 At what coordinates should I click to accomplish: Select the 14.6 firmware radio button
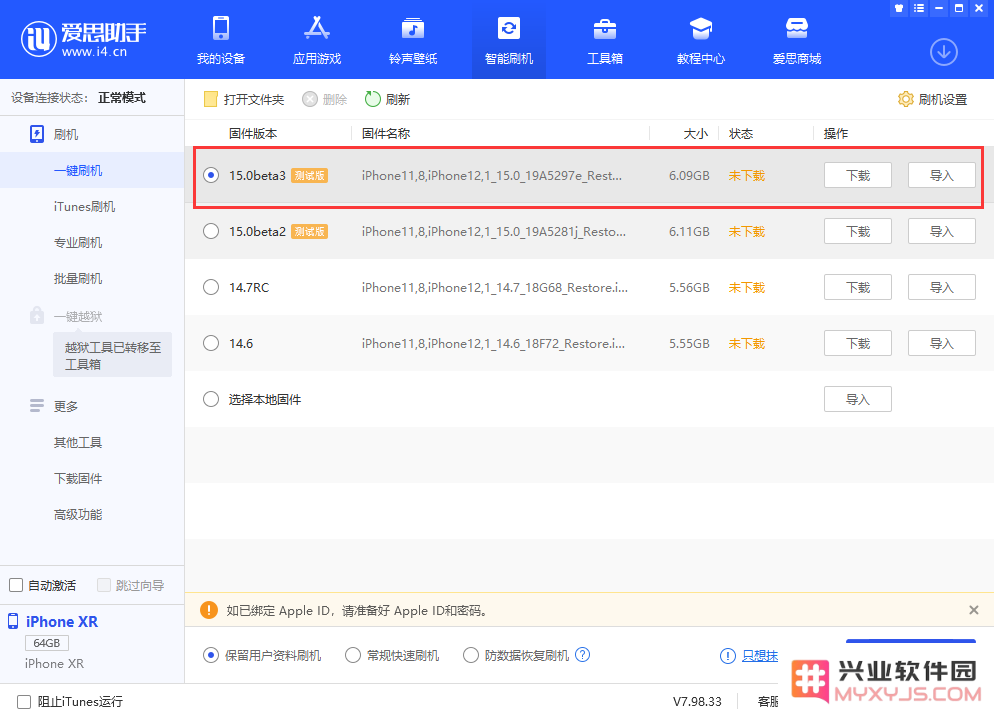[211, 343]
